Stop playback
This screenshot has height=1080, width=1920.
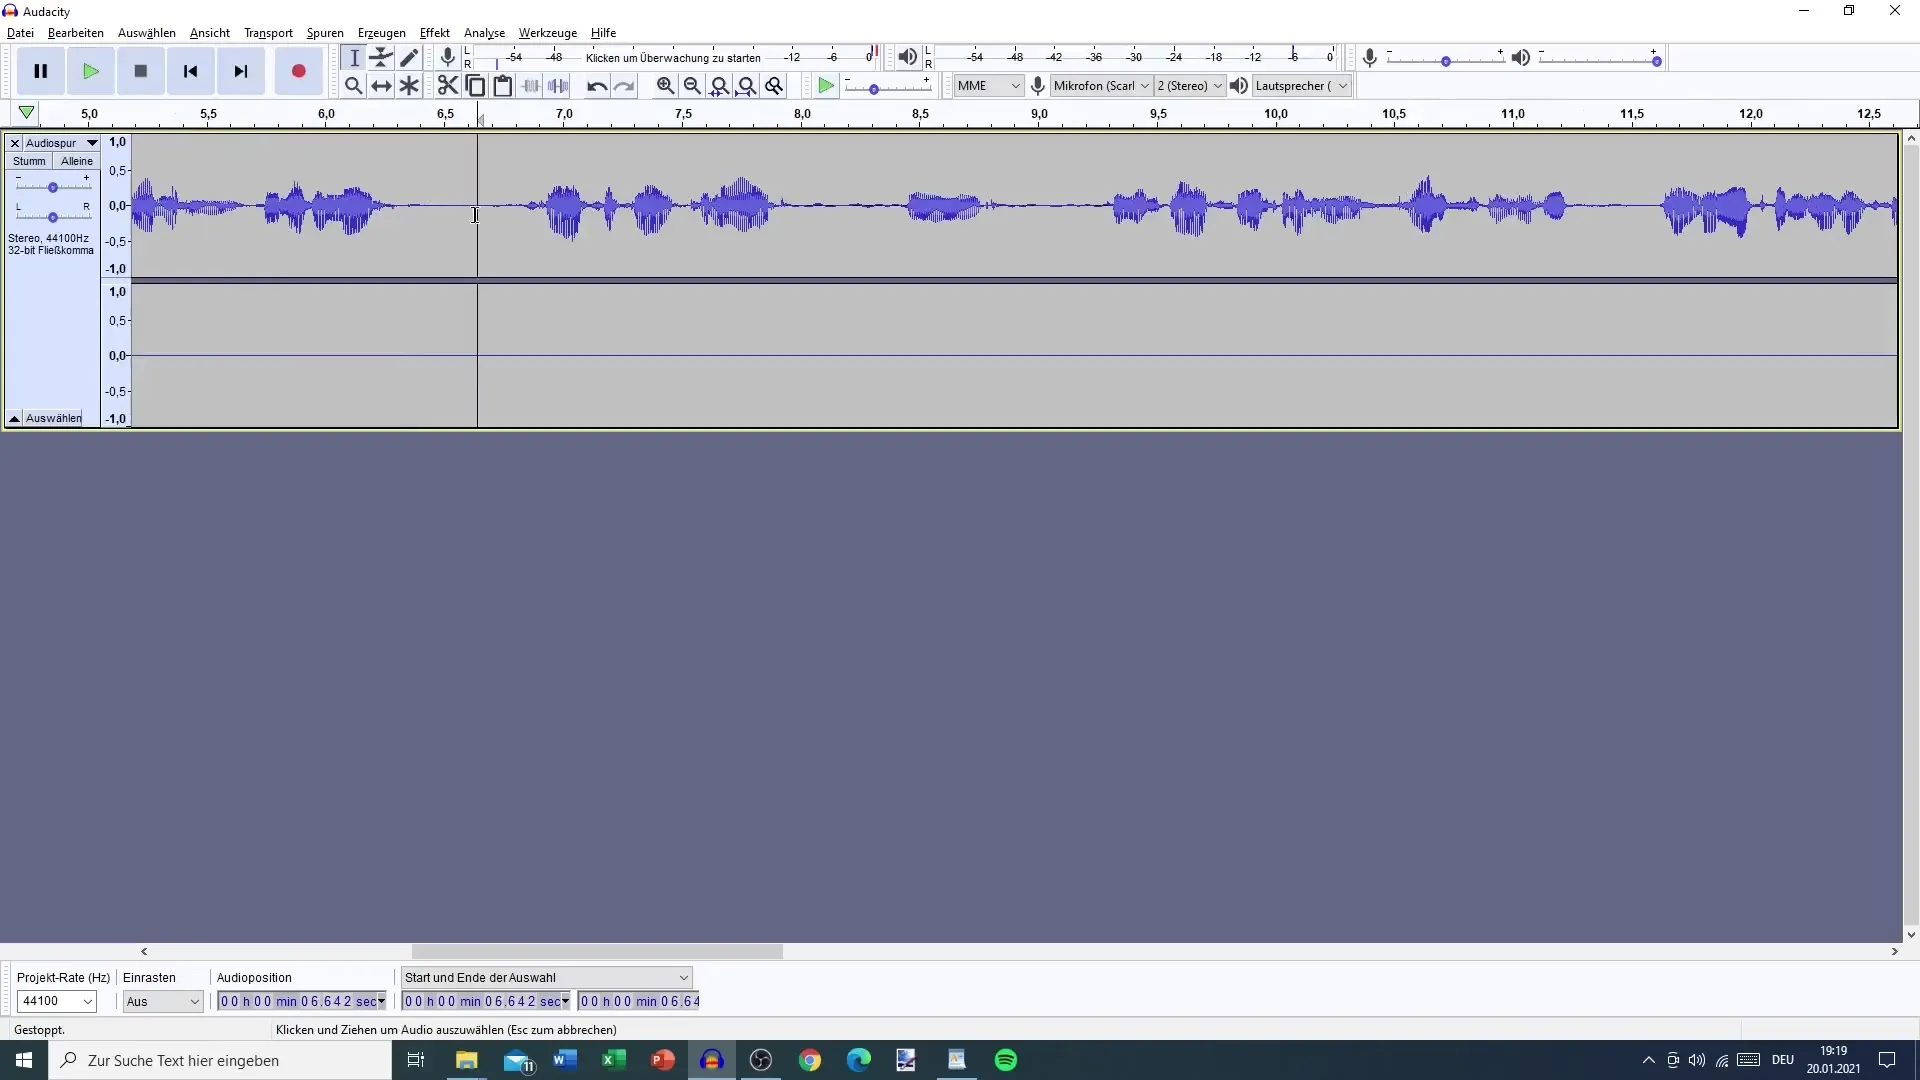(141, 71)
